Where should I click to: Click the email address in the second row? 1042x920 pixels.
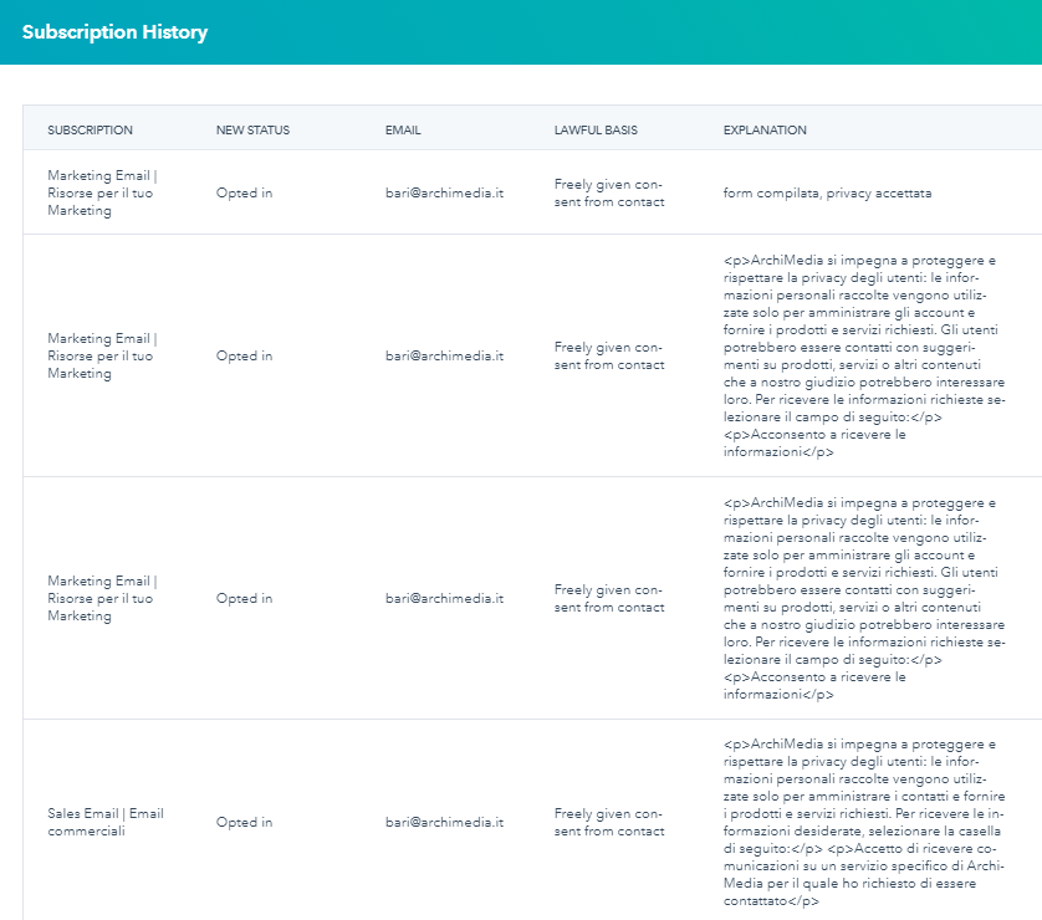point(444,356)
